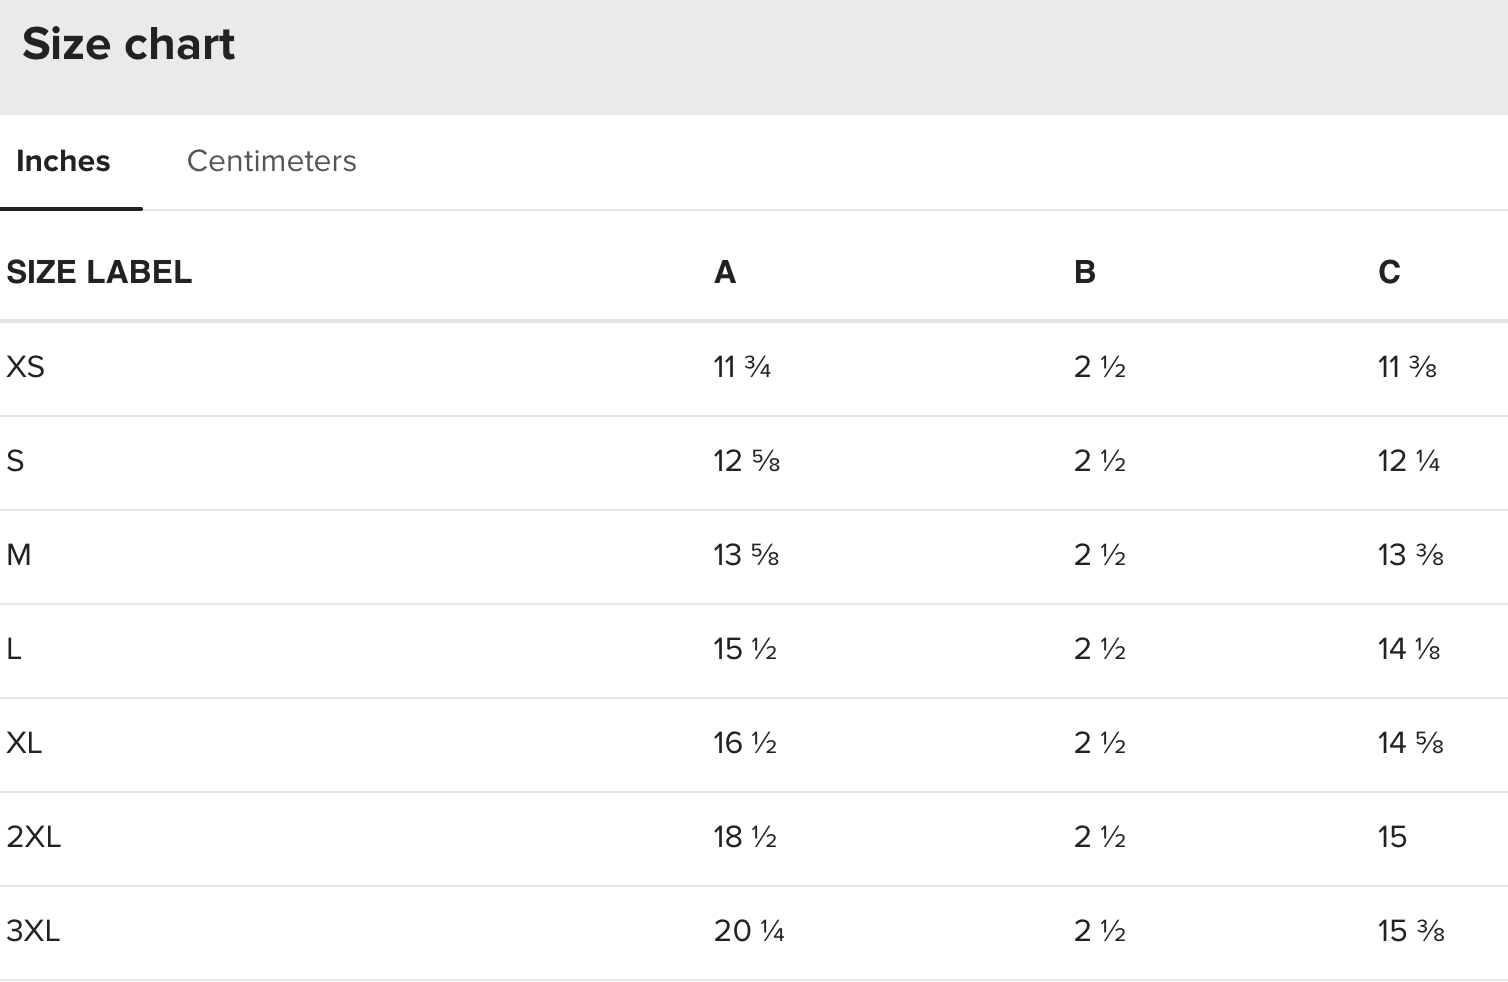Viewport: 1508px width, 982px height.
Task: Click the 15 ½ value for size L
Action: point(745,649)
